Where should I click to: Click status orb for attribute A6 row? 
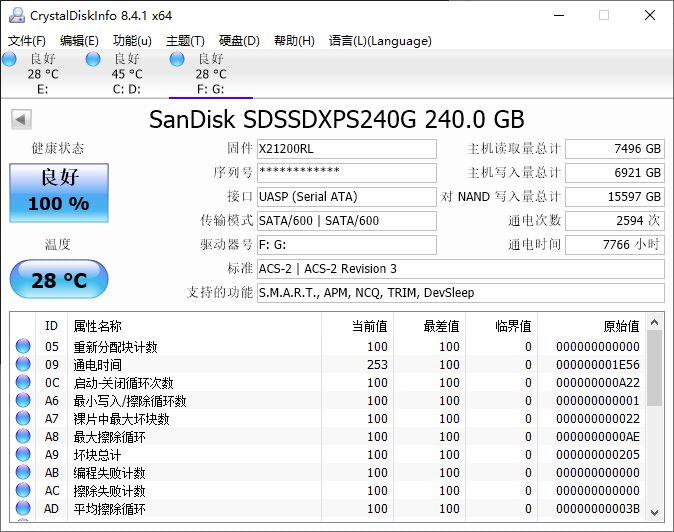[23, 401]
